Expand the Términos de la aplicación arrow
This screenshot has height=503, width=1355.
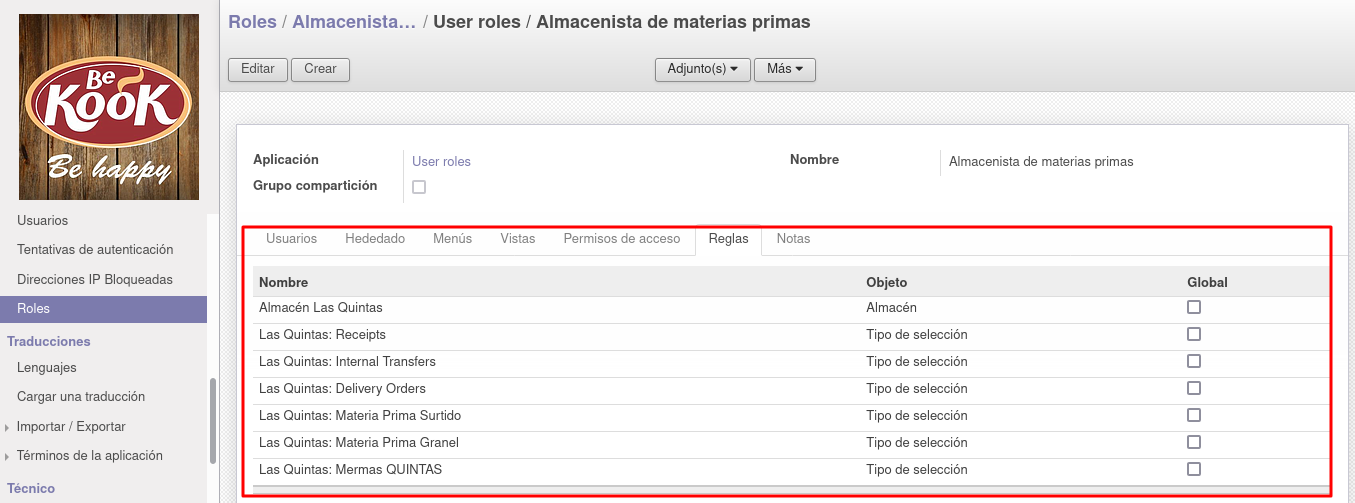coord(7,456)
